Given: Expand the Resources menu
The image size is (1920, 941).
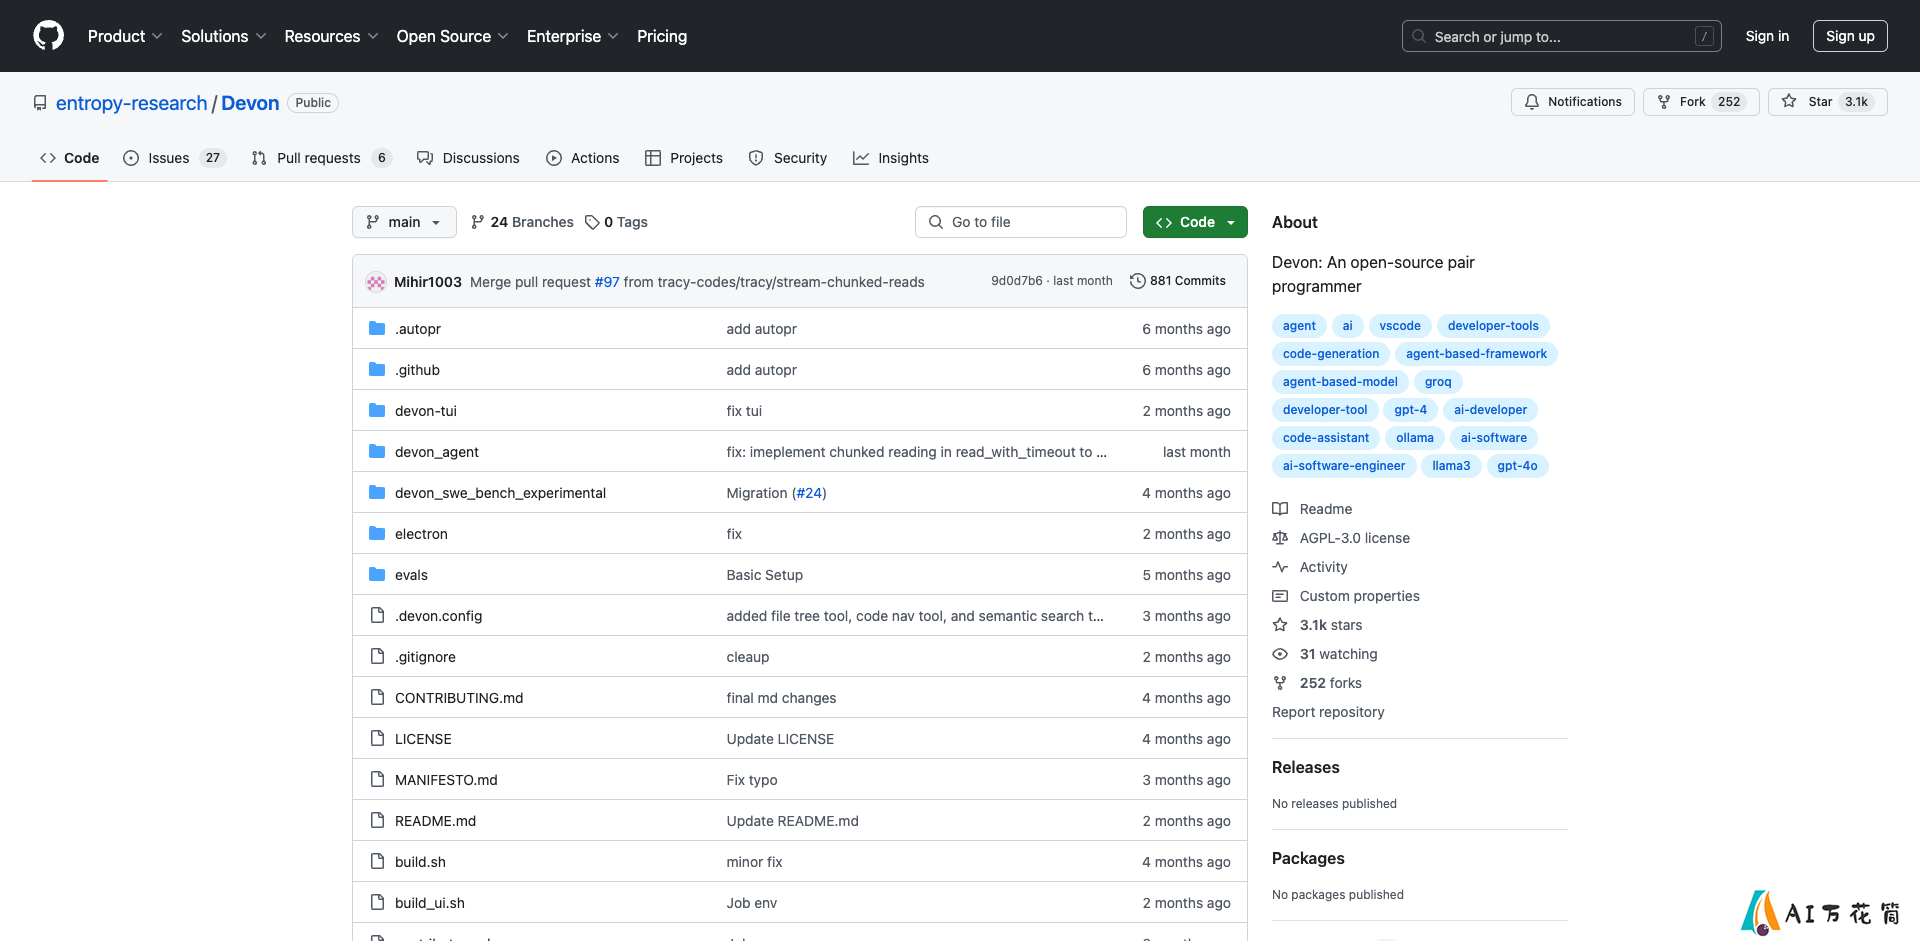Looking at the screenshot, I should pyautogui.click(x=331, y=36).
